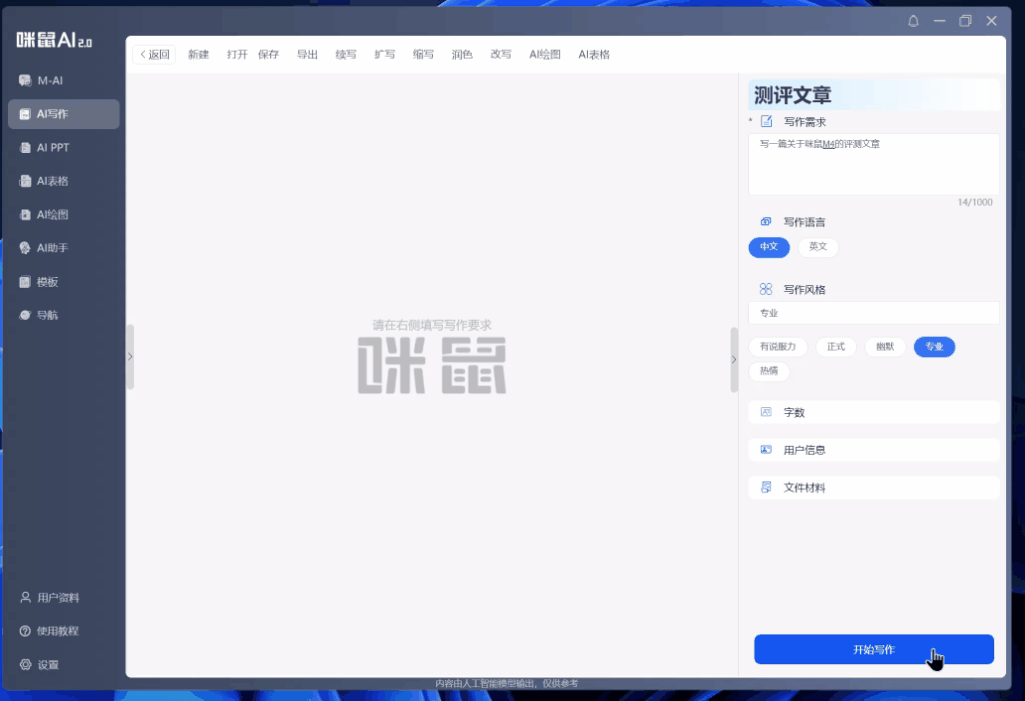Open AI PPT from the sidebar

26,147
